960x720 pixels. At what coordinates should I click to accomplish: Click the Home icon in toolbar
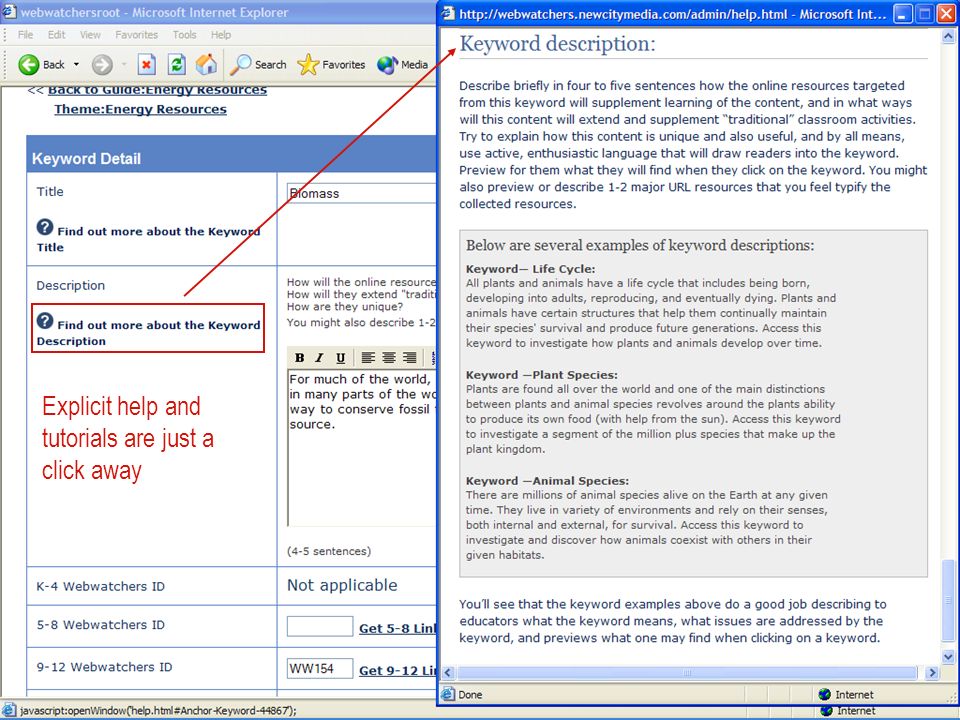[x=206, y=64]
